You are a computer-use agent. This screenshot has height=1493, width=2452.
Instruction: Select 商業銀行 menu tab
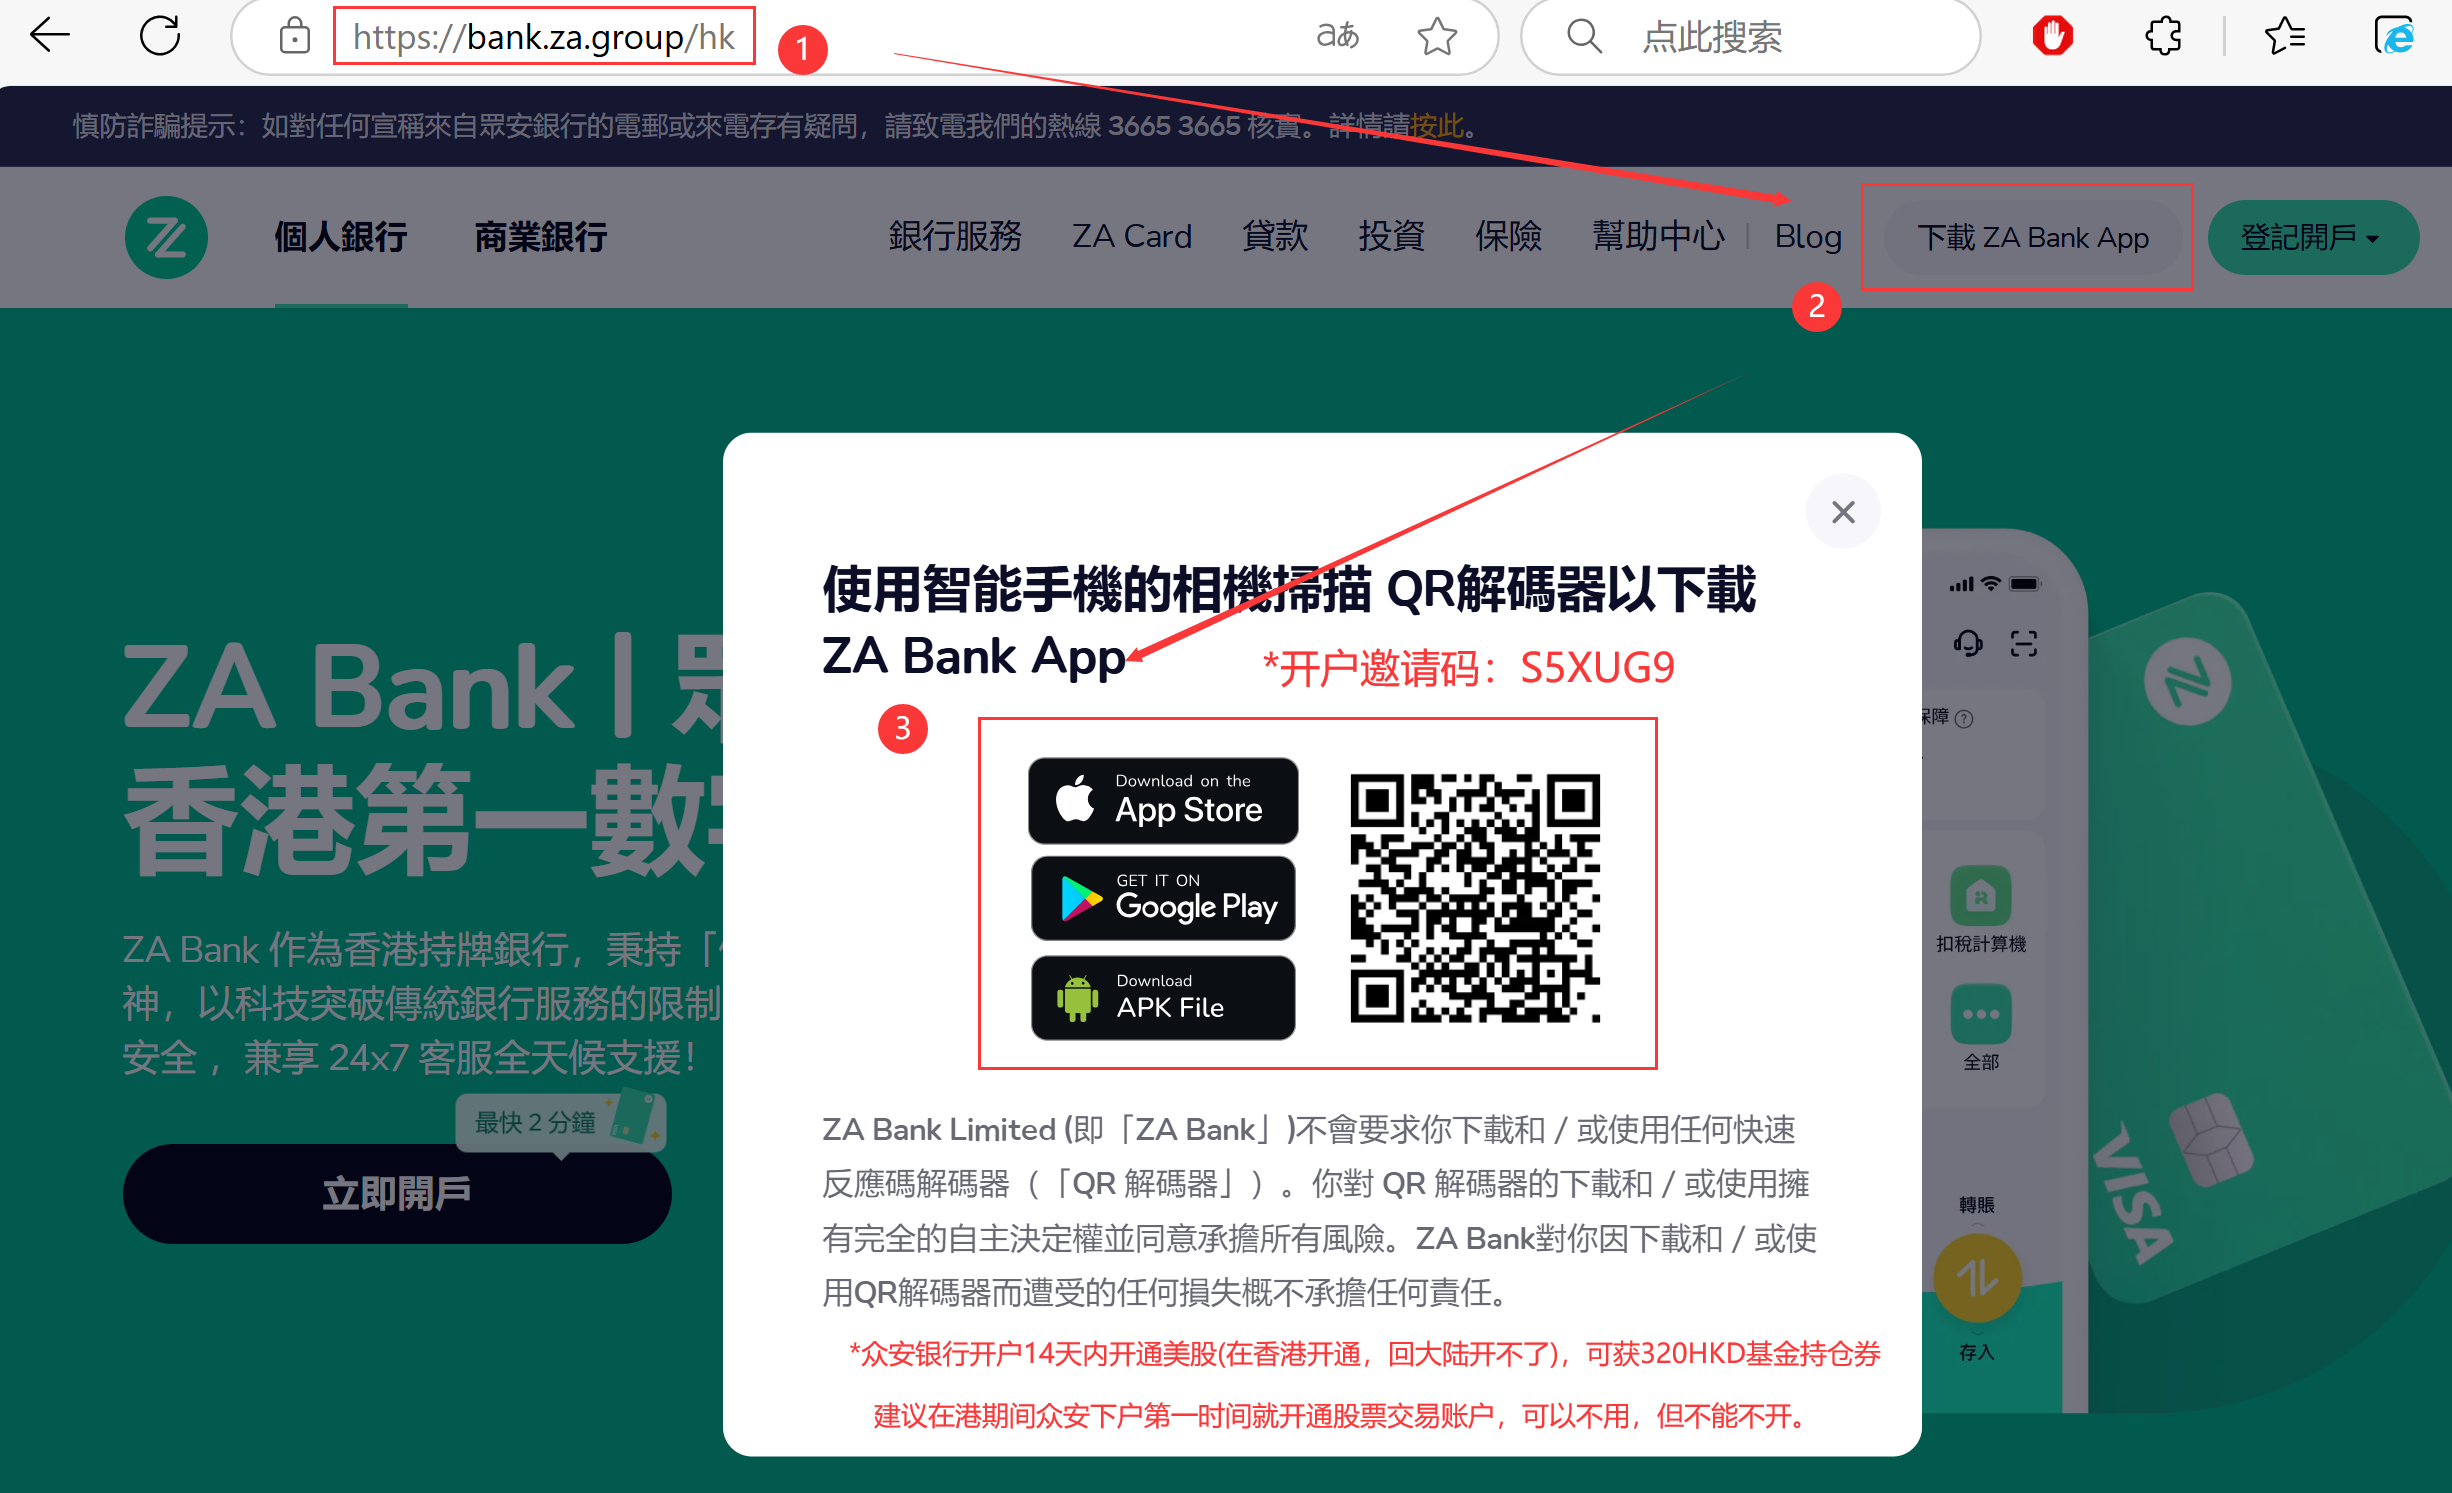pyautogui.click(x=539, y=237)
